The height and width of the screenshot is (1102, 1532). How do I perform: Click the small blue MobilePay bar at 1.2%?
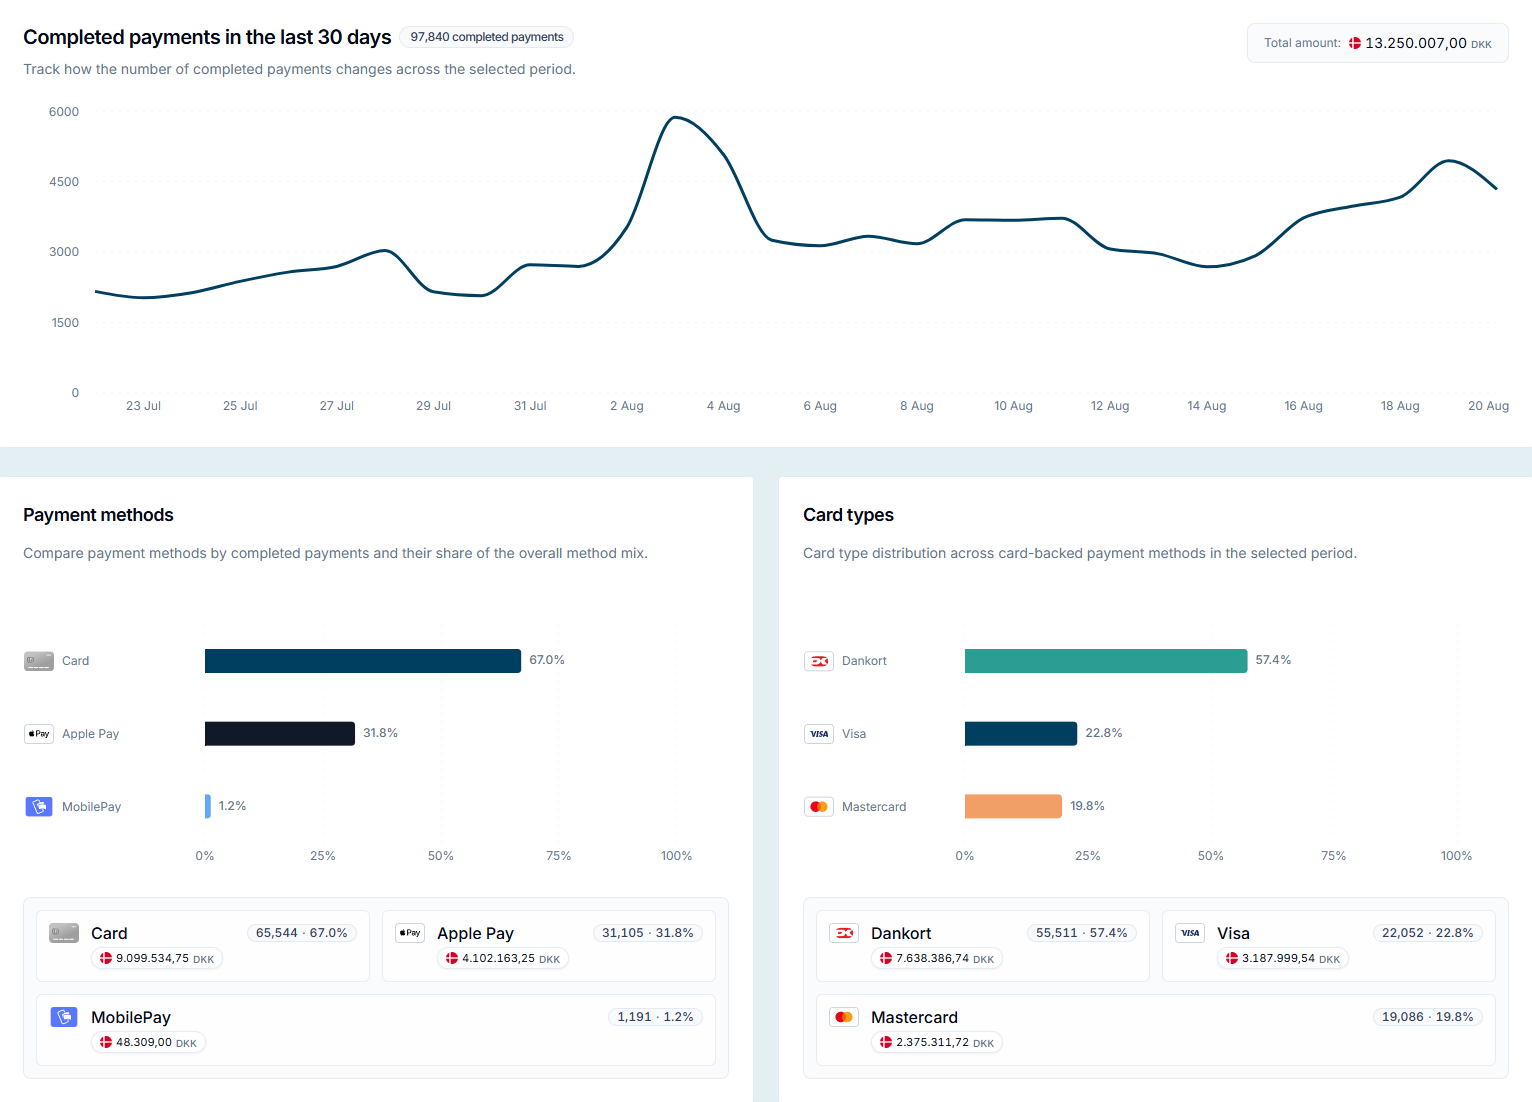(x=208, y=806)
